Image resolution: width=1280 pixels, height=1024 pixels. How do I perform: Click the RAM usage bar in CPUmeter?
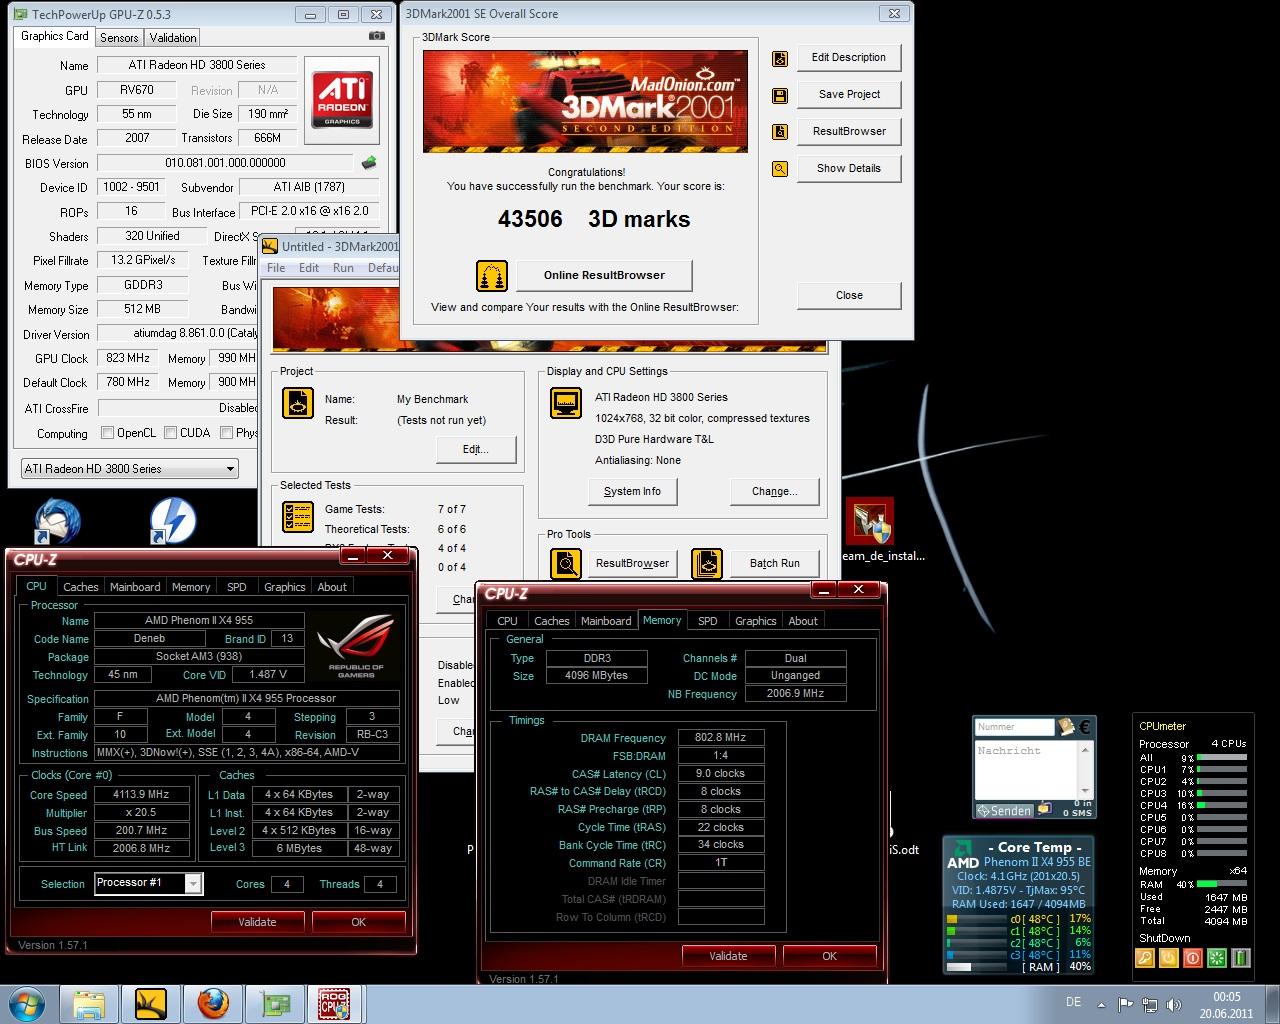[x=1222, y=884]
